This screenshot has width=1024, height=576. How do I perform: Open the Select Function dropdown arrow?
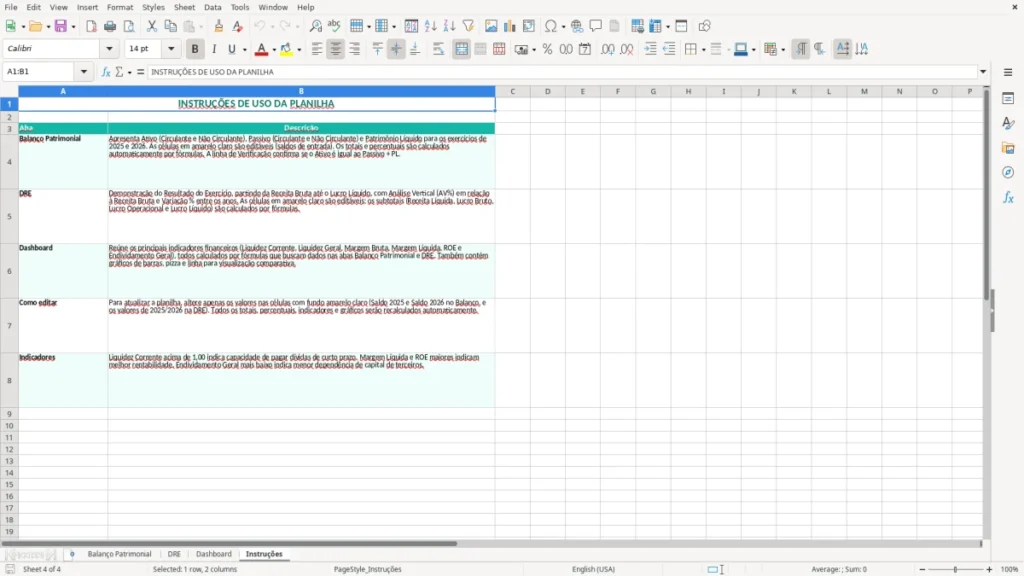[129, 72]
